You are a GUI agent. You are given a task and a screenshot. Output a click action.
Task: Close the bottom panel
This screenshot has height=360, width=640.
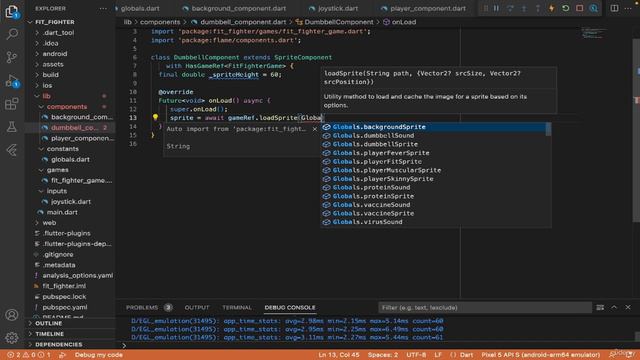click(628, 307)
